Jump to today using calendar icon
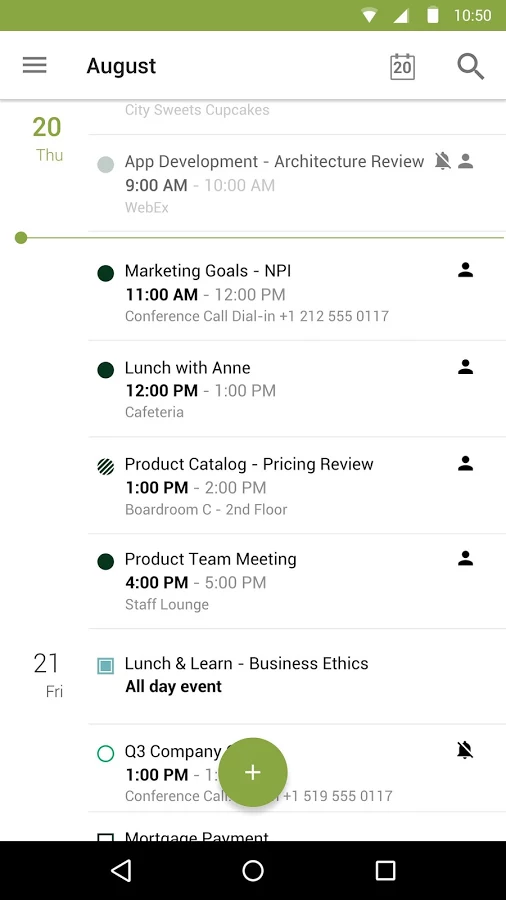 point(402,67)
